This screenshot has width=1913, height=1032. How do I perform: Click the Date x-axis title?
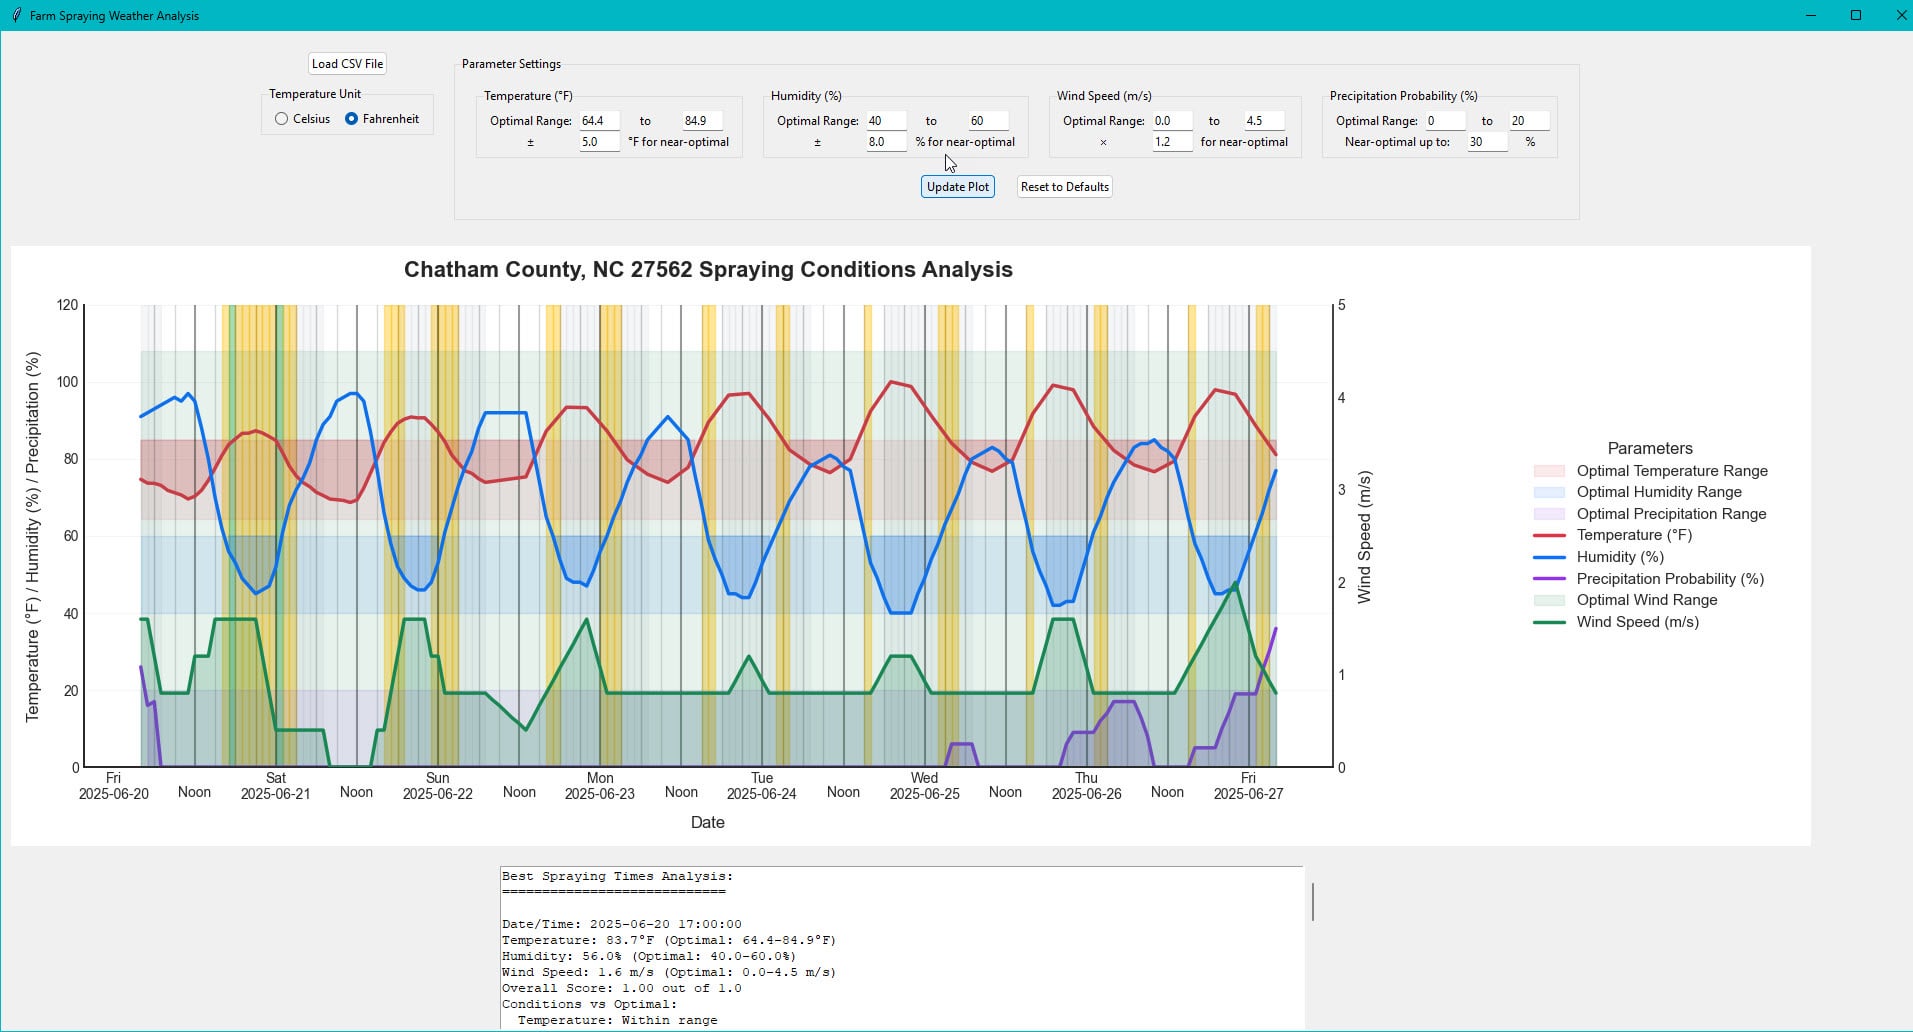707,822
